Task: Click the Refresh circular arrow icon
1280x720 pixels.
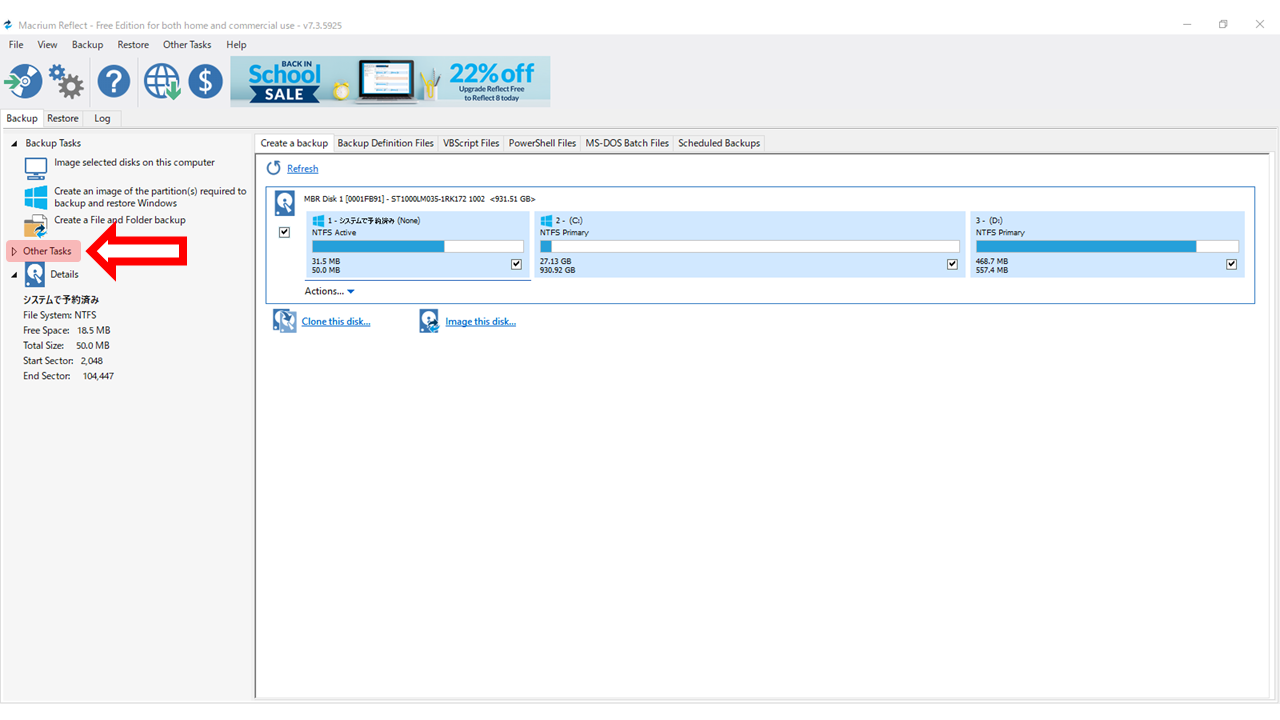Action: (274, 169)
